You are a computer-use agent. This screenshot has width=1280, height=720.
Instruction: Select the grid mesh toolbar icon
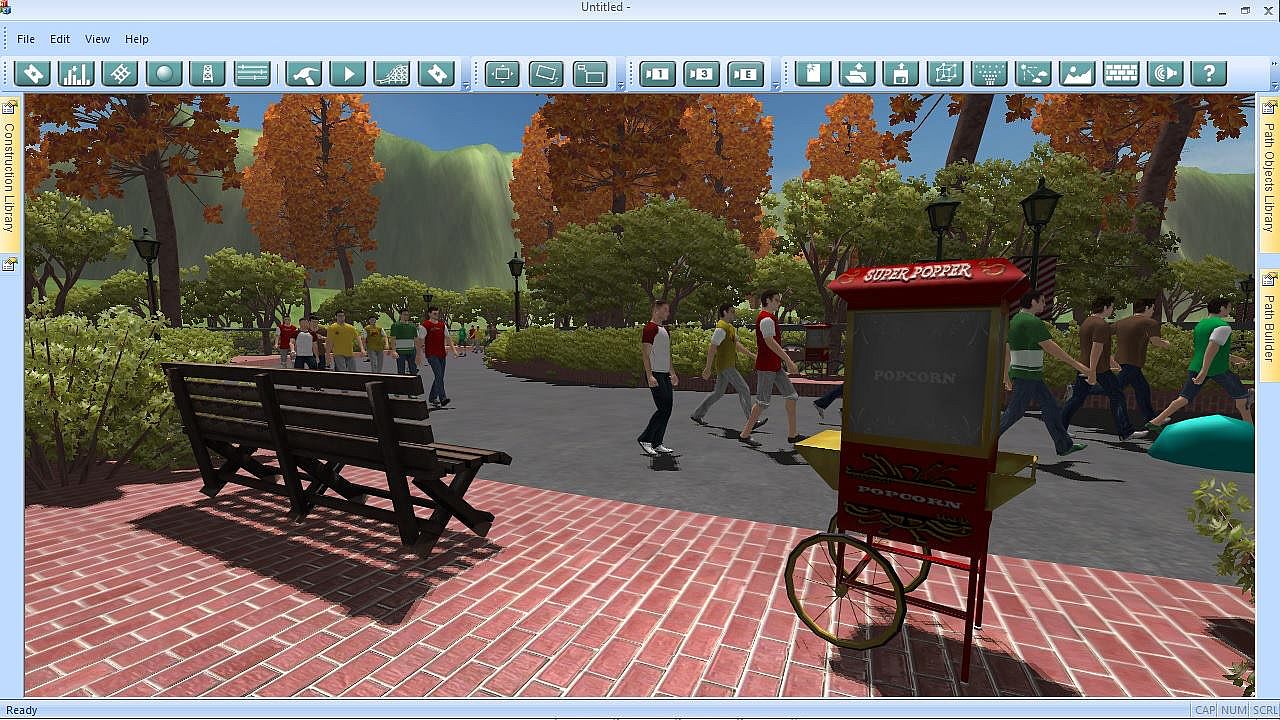click(x=120, y=73)
